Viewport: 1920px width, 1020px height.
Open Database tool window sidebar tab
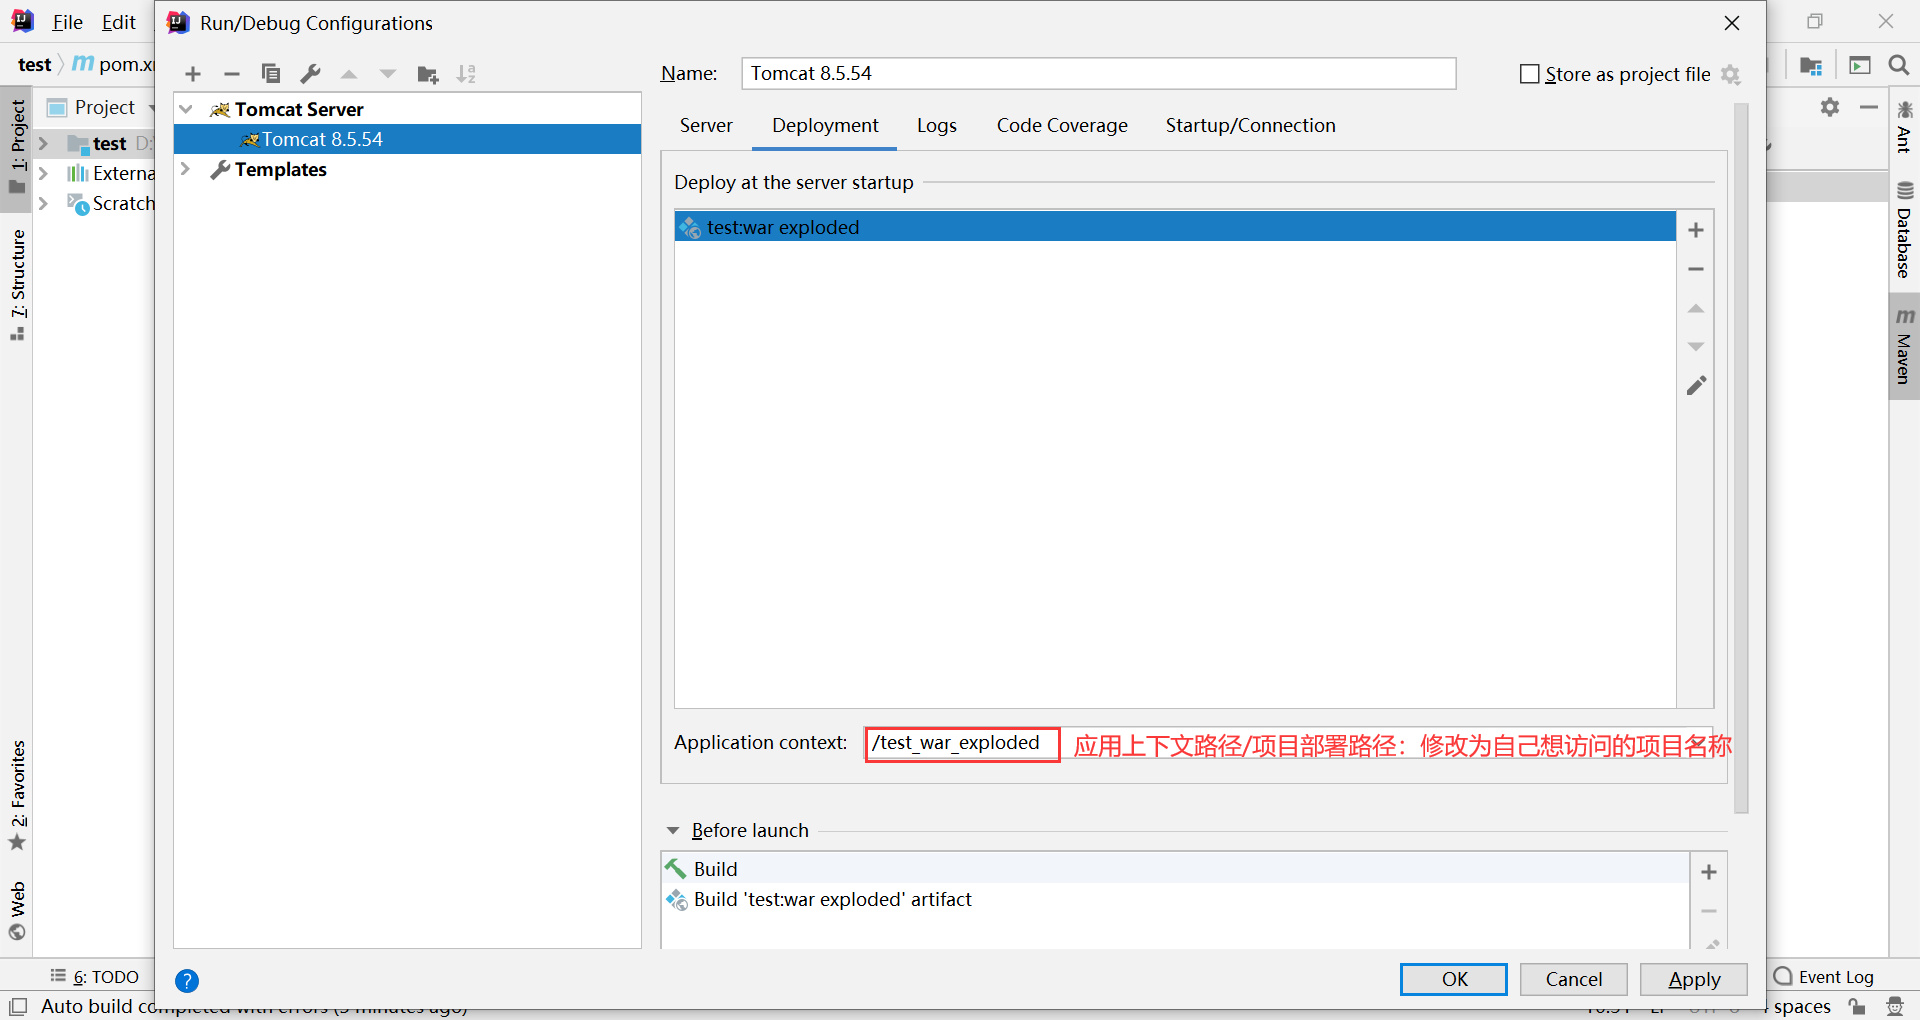click(x=1904, y=229)
